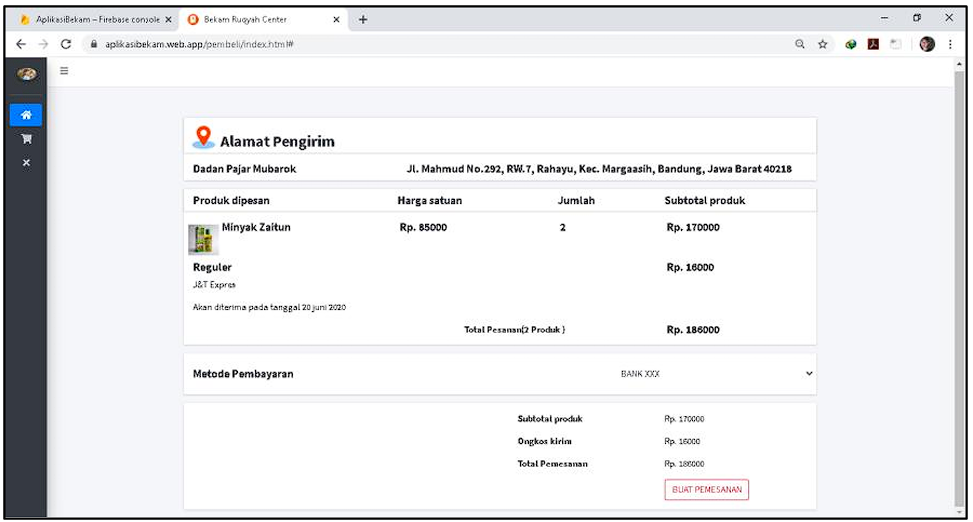Open the browser zoom magnifier icon
The image size is (973, 522).
tap(801, 44)
